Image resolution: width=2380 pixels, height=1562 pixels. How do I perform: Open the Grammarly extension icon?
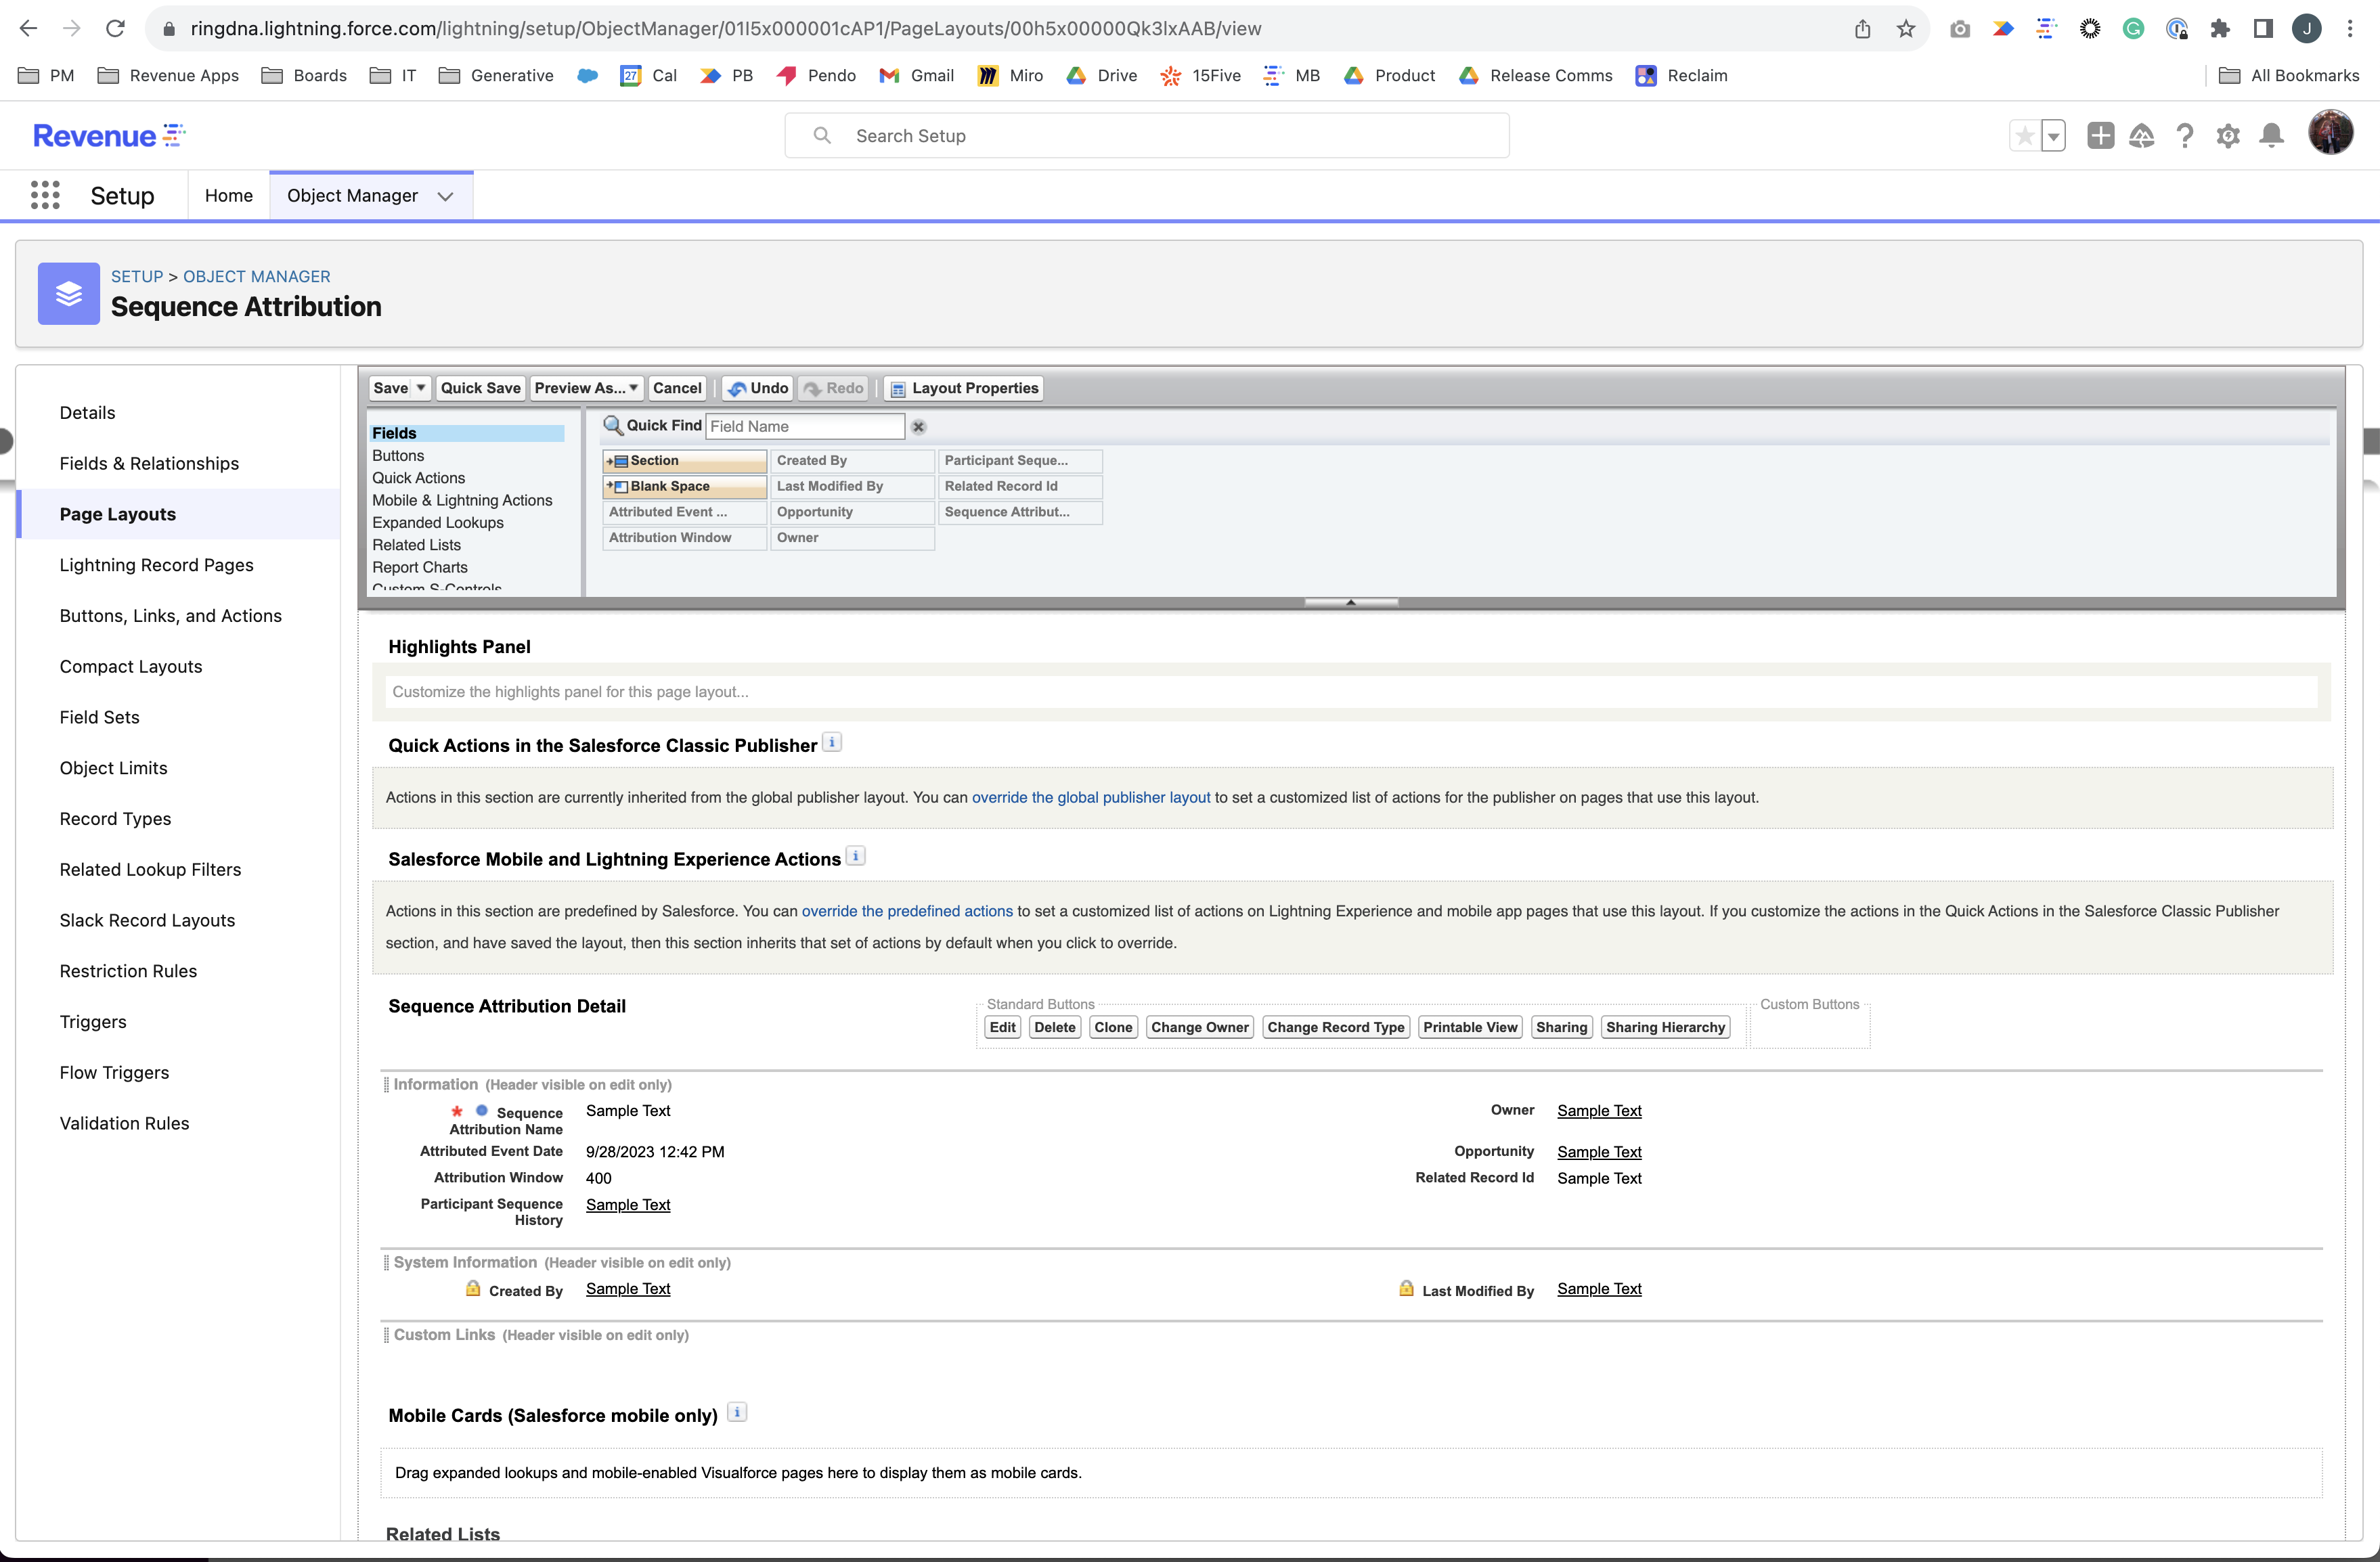tap(2133, 28)
